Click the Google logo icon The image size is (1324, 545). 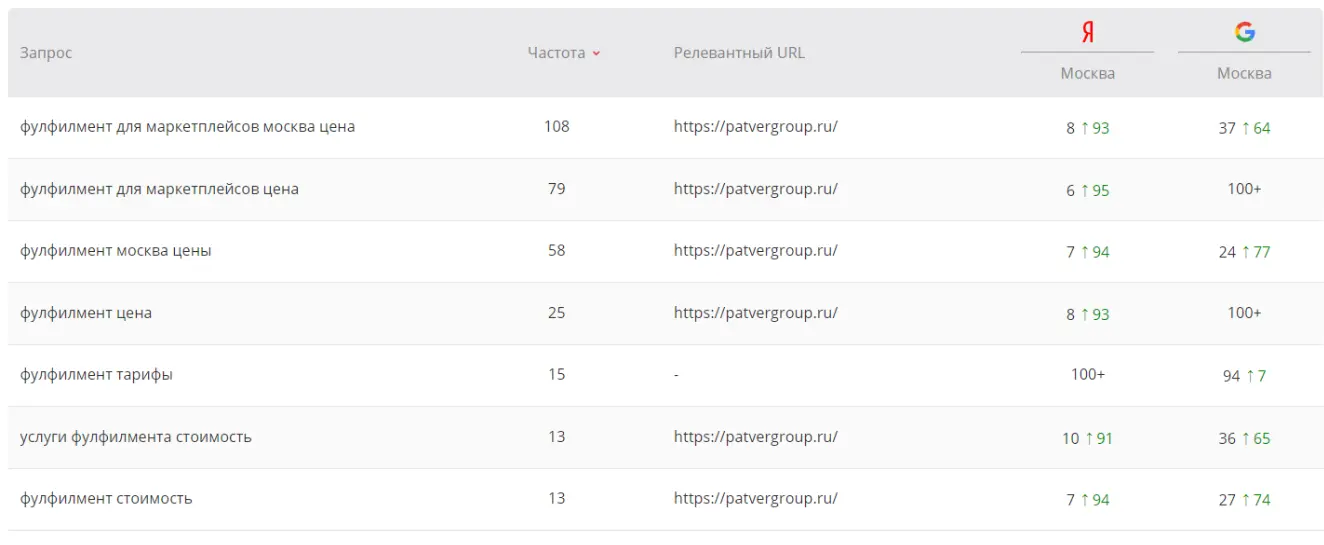(x=1244, y=33)
